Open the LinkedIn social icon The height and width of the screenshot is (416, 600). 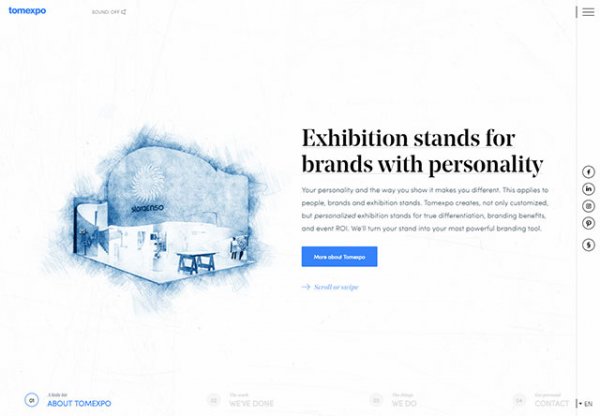tap(589, 189)
